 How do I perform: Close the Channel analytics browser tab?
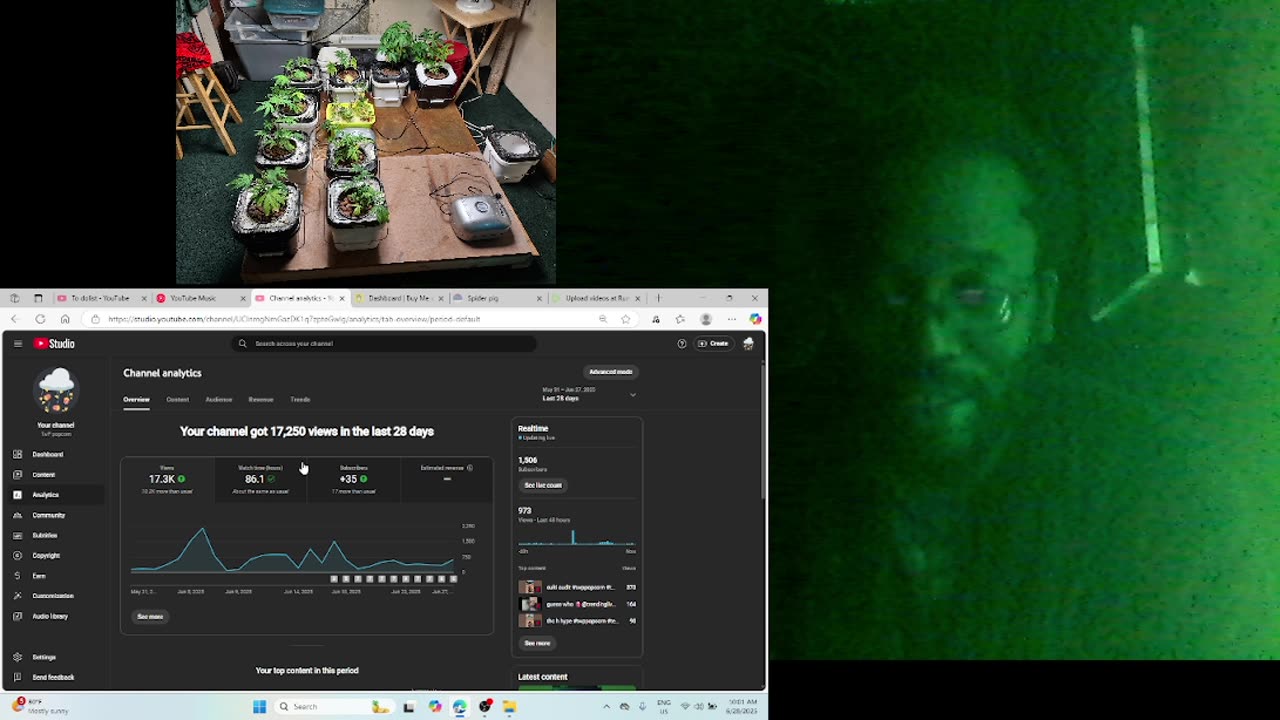[342, 298]
